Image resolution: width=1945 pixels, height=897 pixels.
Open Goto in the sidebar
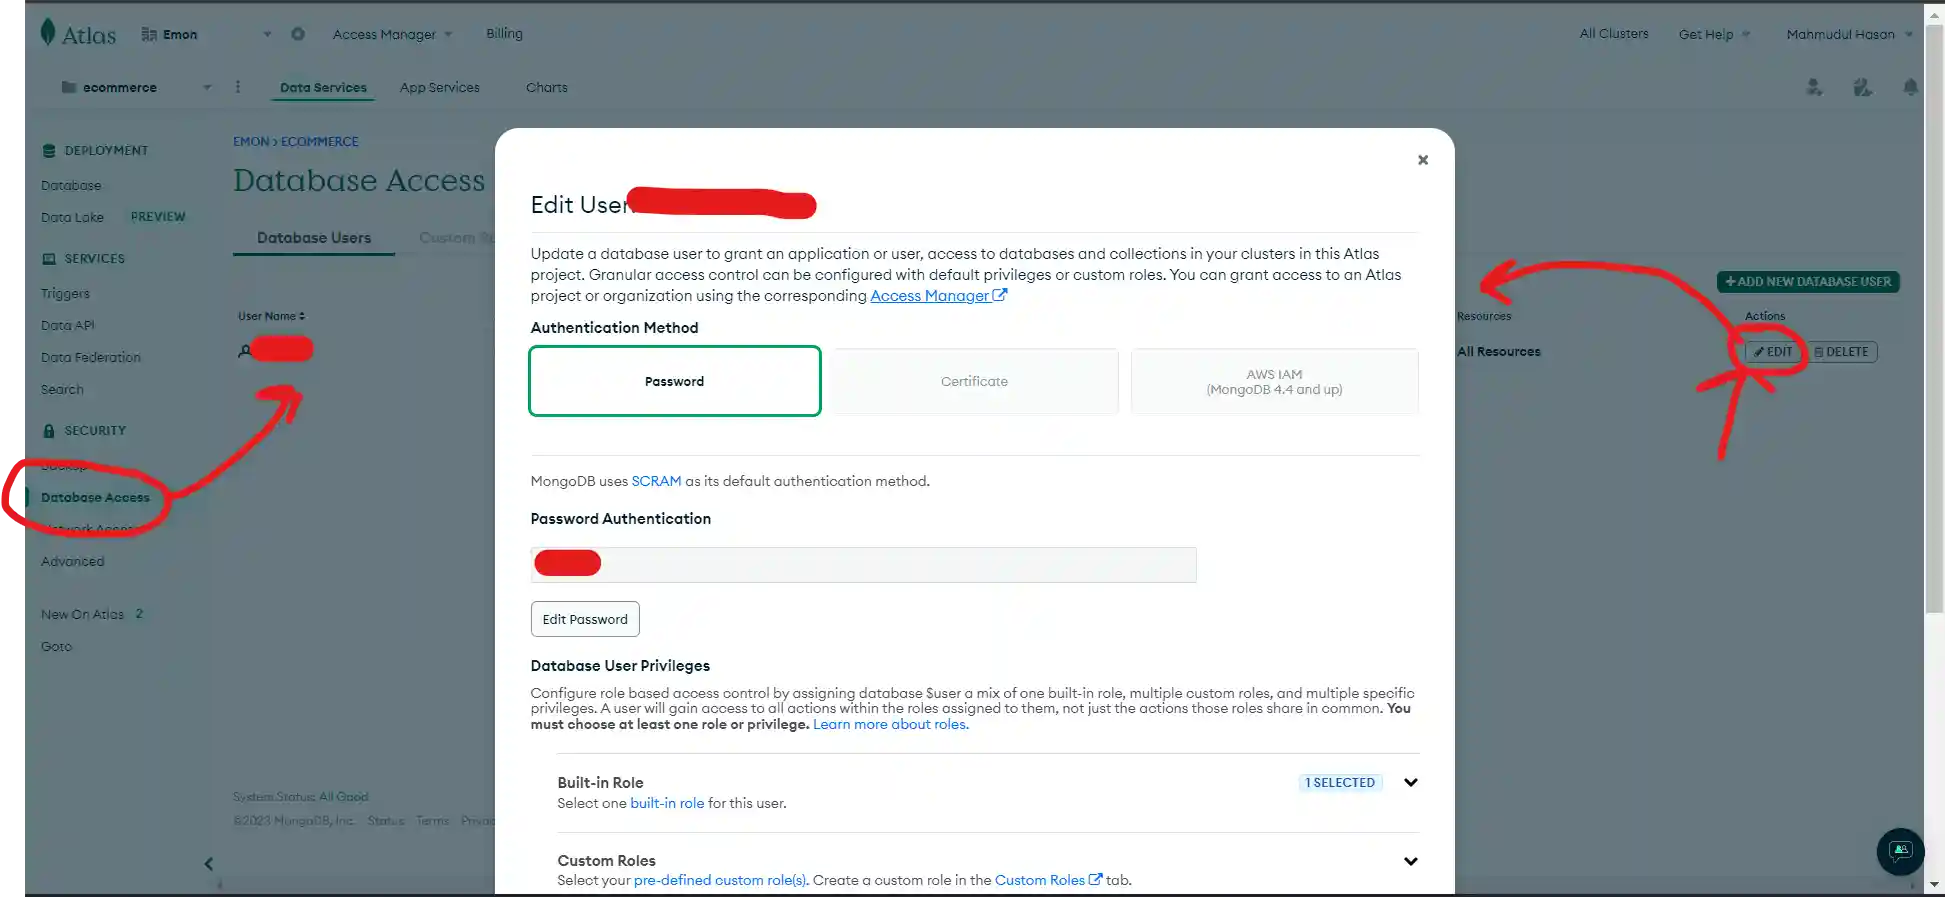pos(56,646)
